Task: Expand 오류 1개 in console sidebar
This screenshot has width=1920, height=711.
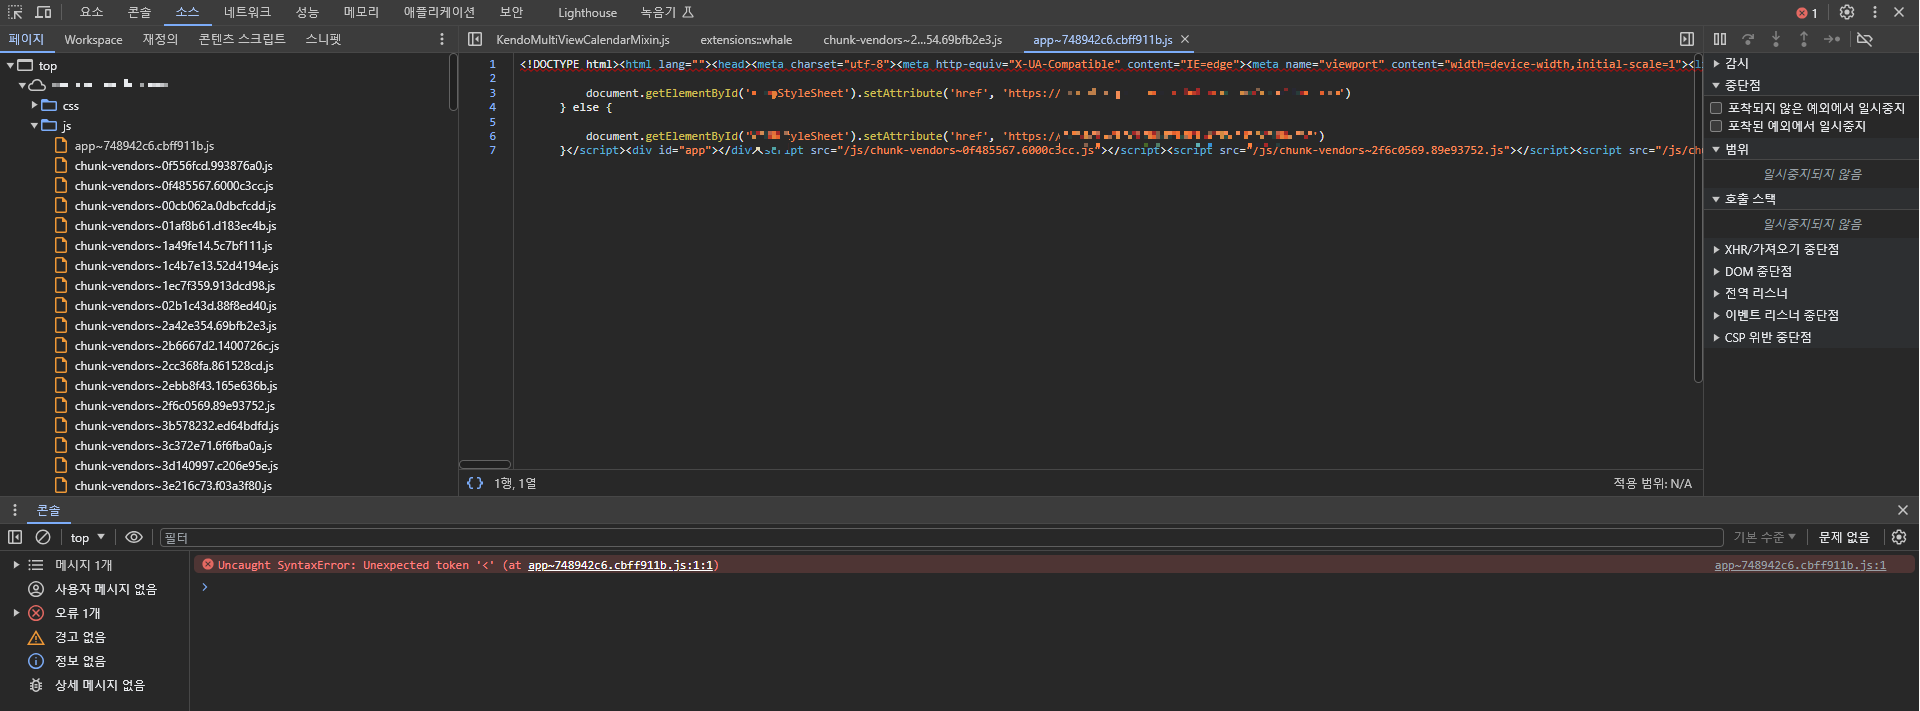Action: point(16,613)
